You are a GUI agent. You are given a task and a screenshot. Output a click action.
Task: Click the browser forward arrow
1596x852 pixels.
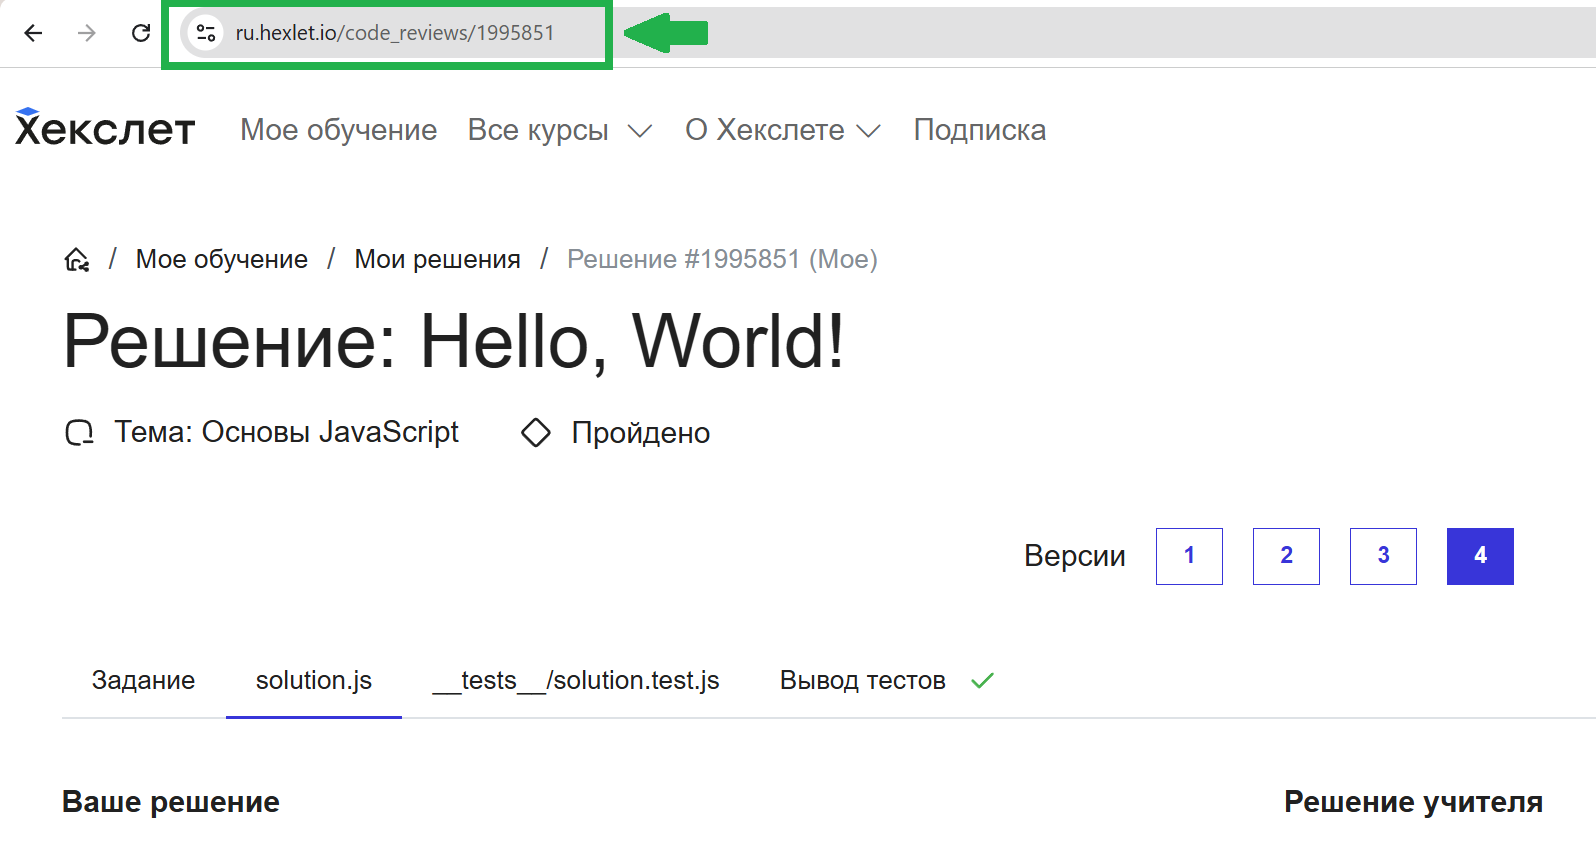(x=87, y=33)
